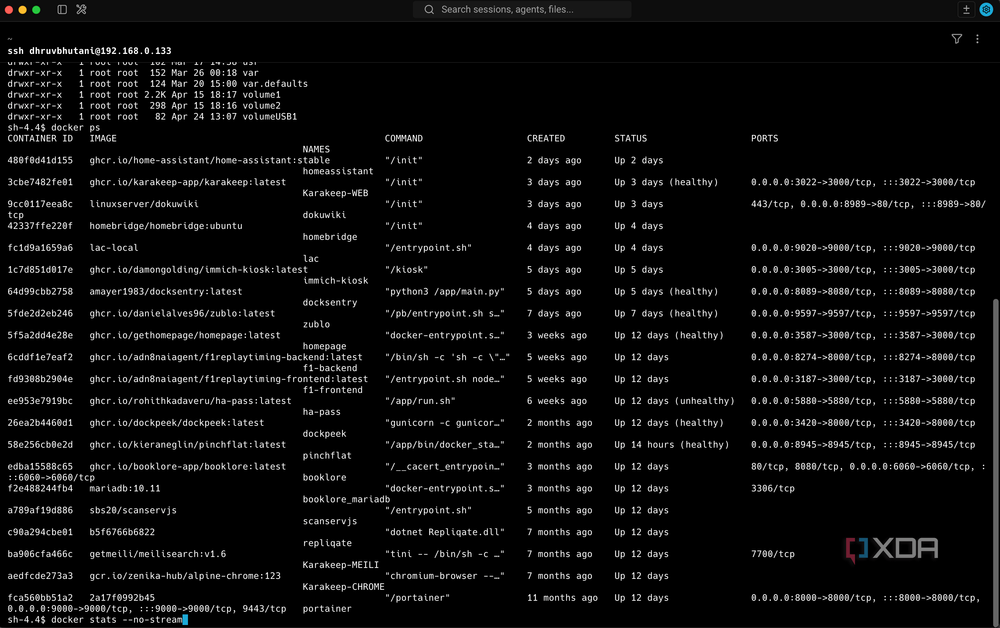Click the pinchflat container name
1000x628 pixels.
click(x=327, y=455)
